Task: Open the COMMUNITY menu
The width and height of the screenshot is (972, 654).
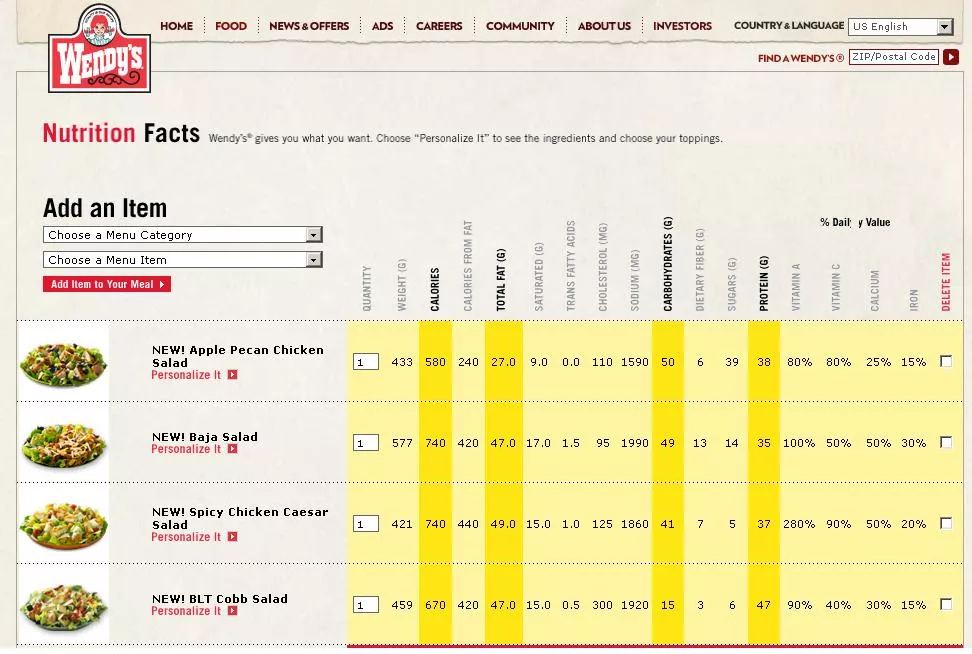Action: [x=520, y=26]
